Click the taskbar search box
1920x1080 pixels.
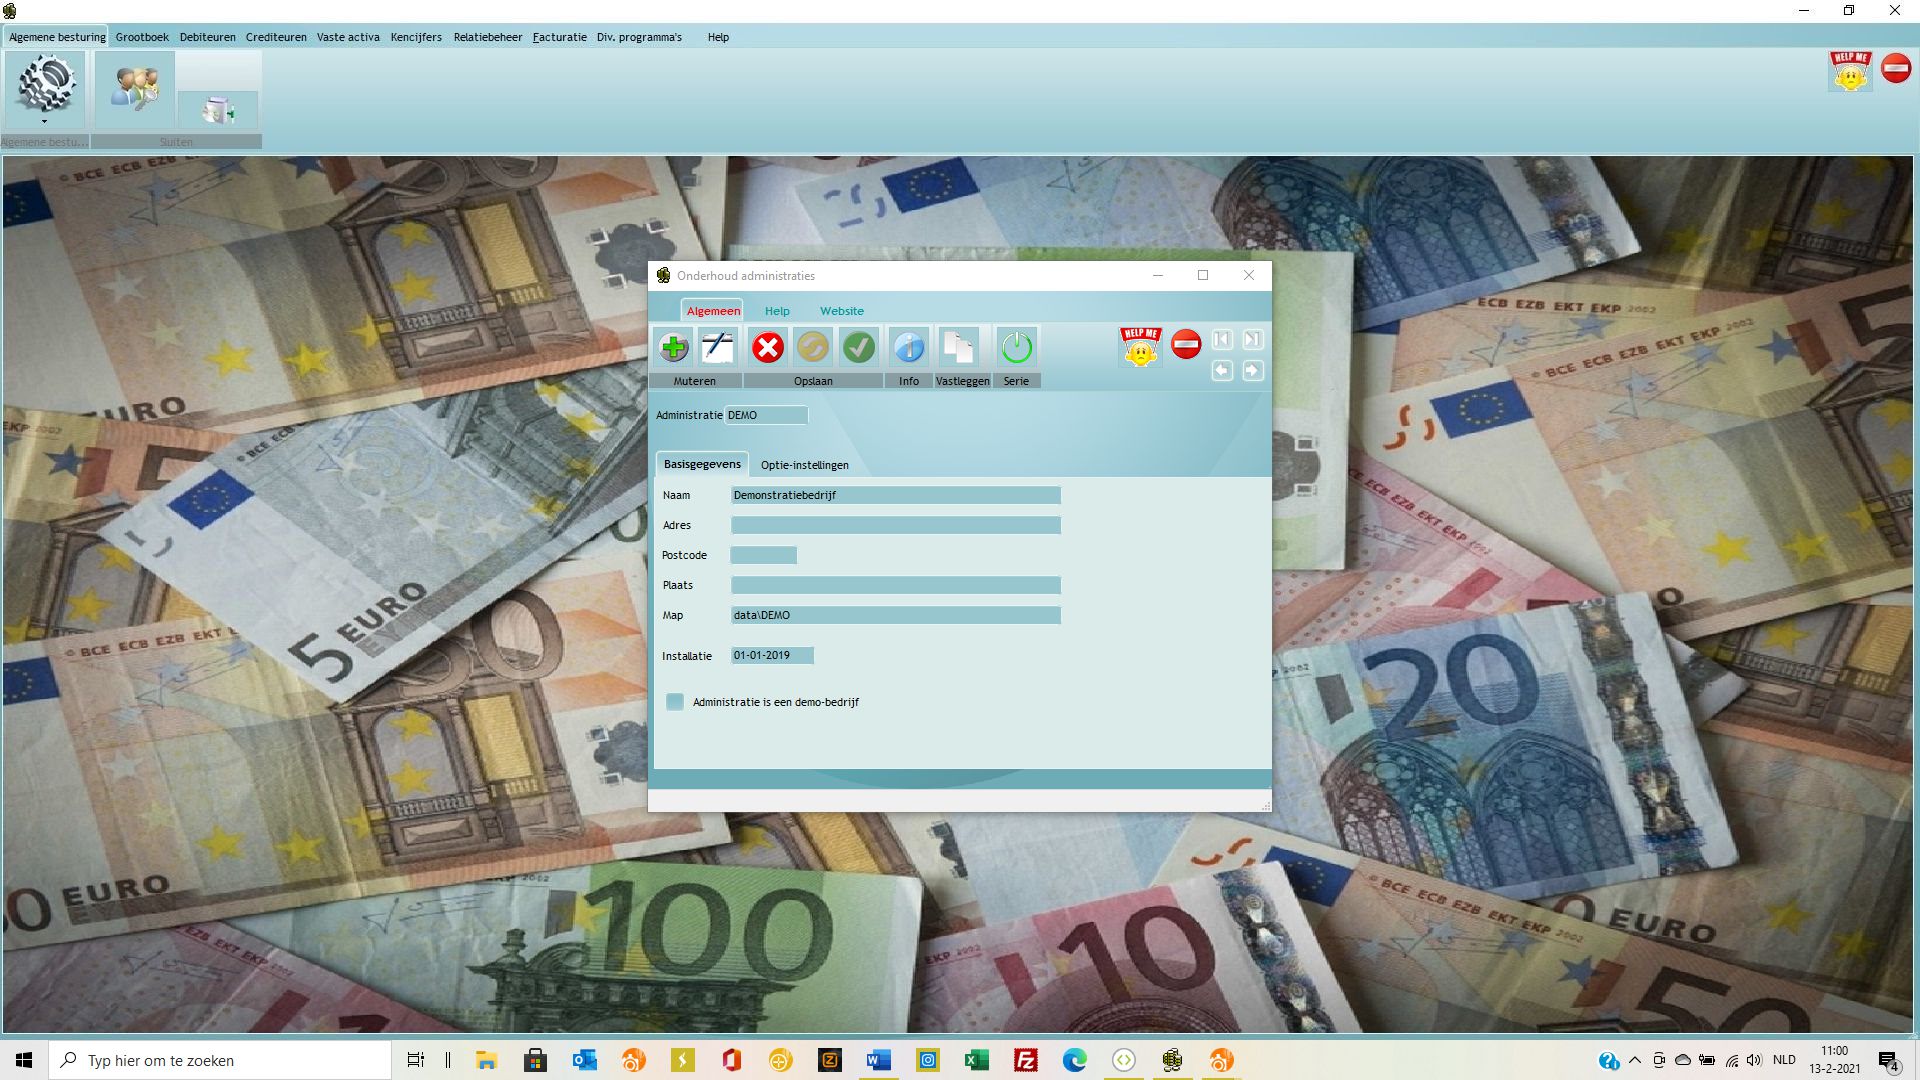(x=220, y=1060)
